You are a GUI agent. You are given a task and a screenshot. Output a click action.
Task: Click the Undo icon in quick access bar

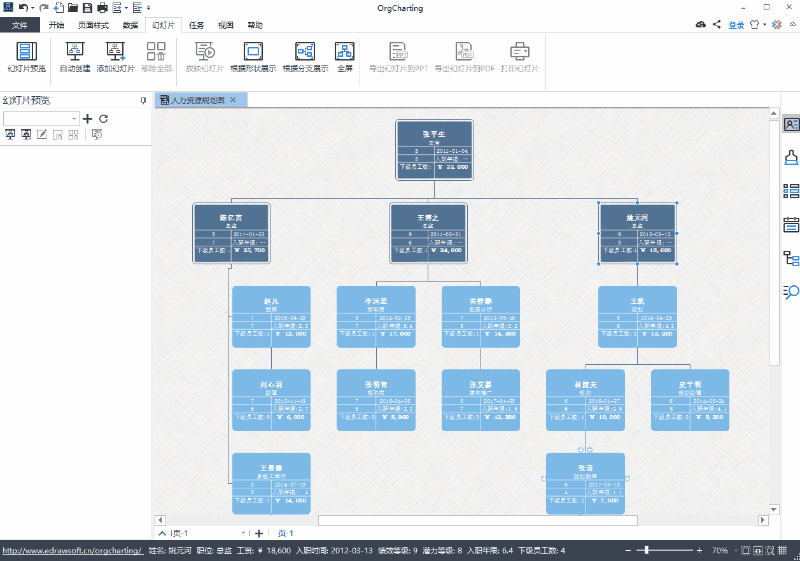click(23, 8)
